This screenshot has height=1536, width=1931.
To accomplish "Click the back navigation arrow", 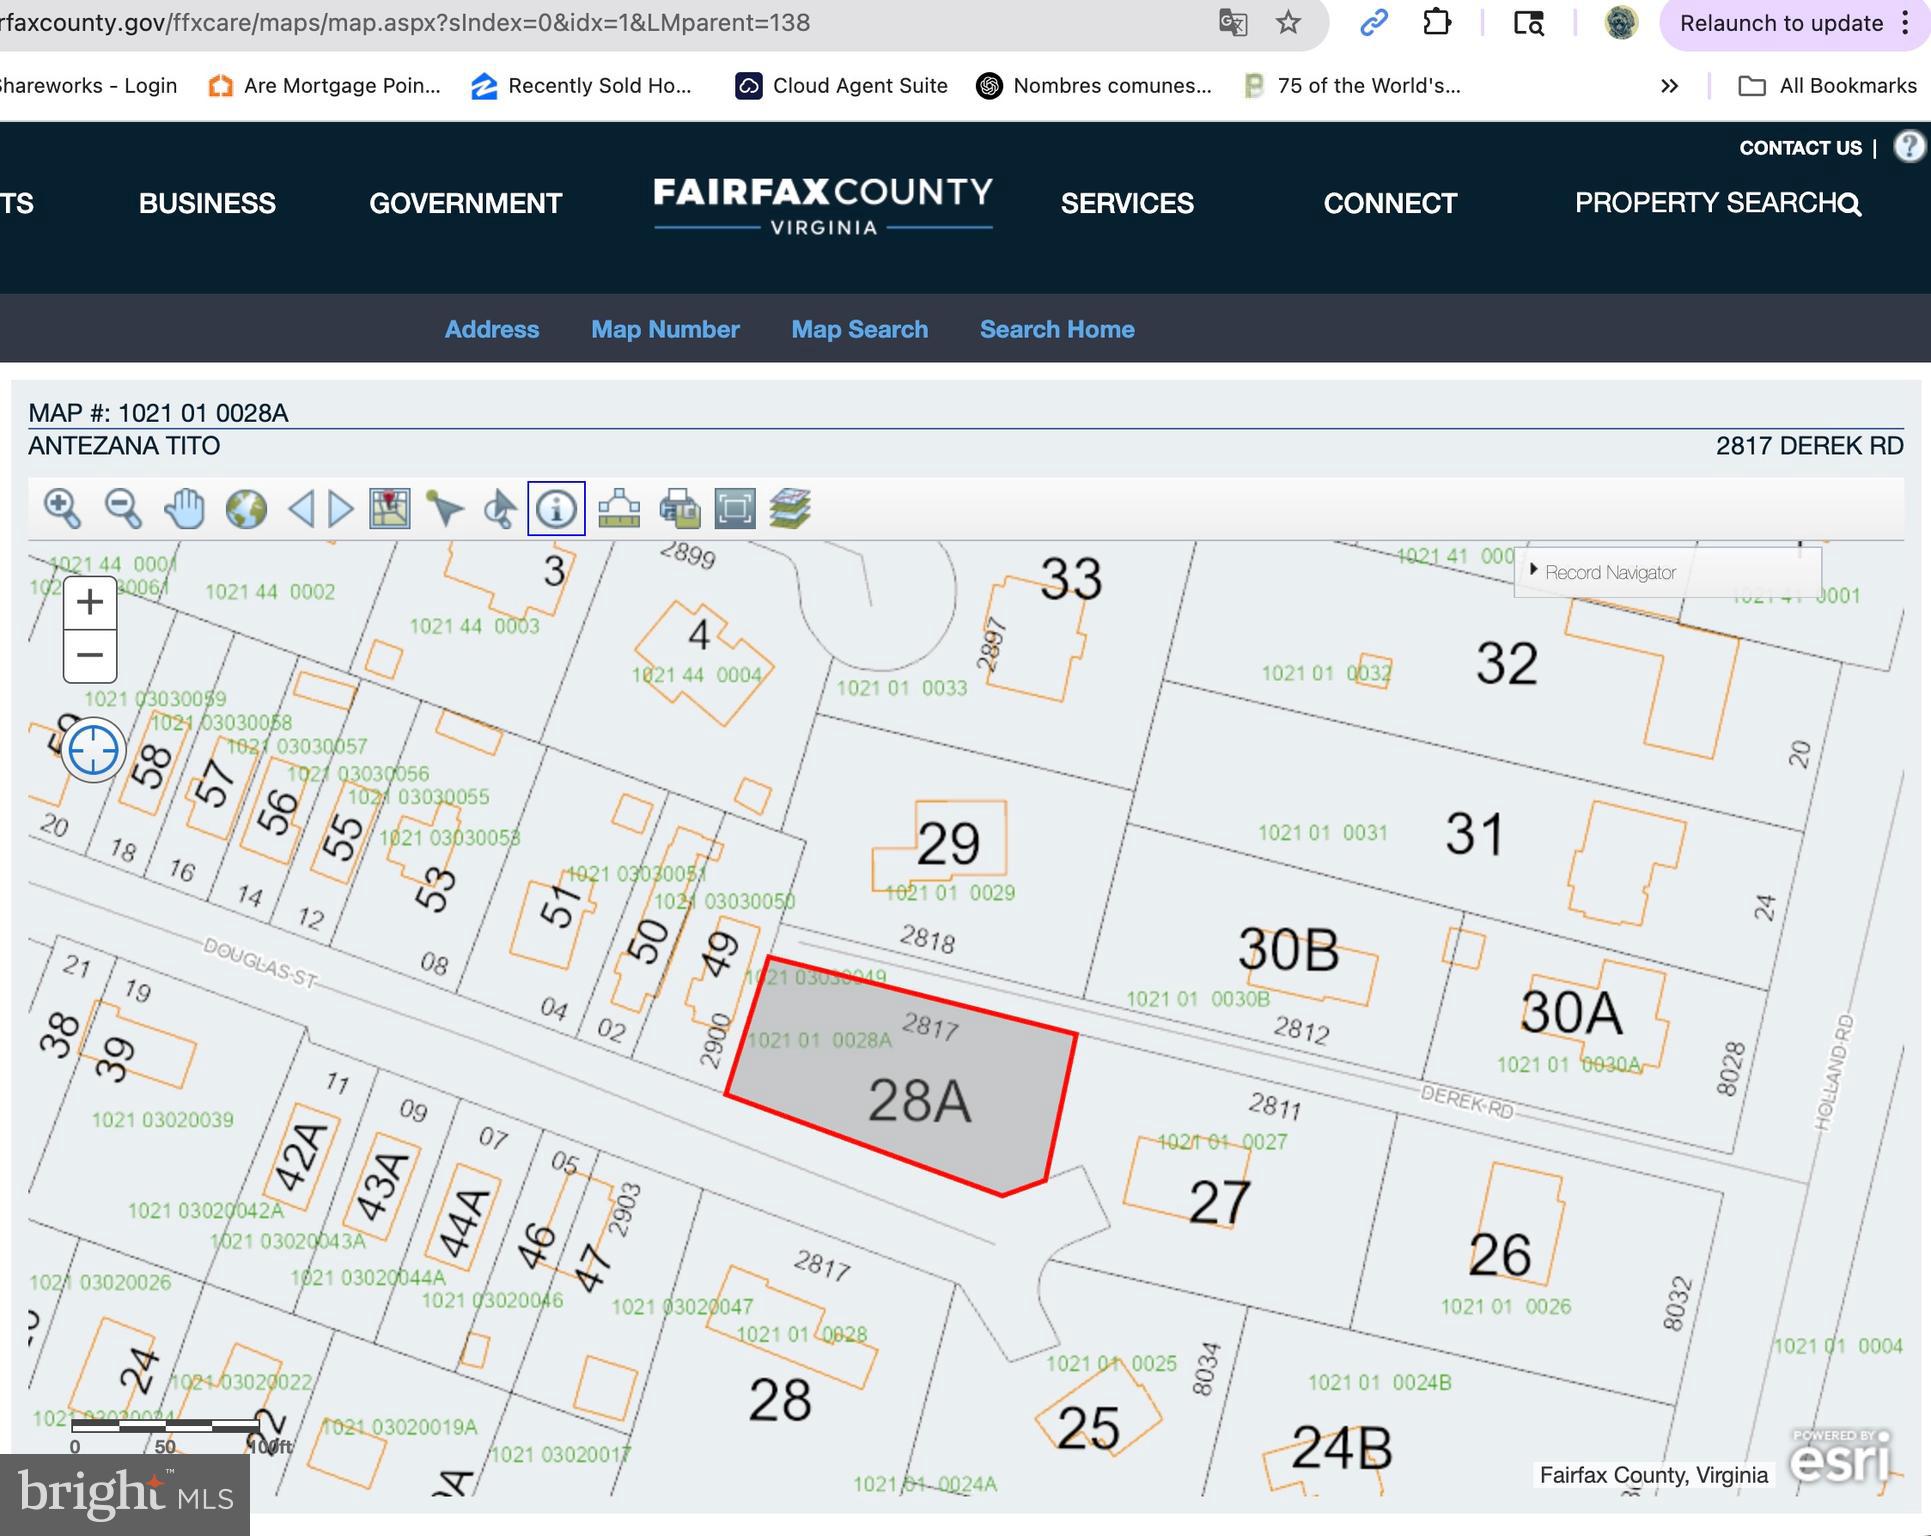I will pos(303,509).
